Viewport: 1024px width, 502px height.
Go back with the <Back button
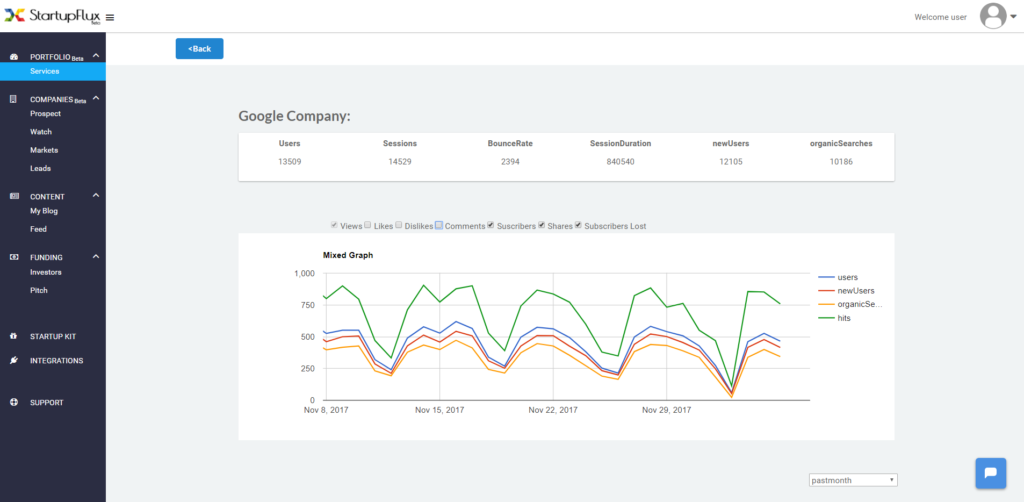coord(199,49)
